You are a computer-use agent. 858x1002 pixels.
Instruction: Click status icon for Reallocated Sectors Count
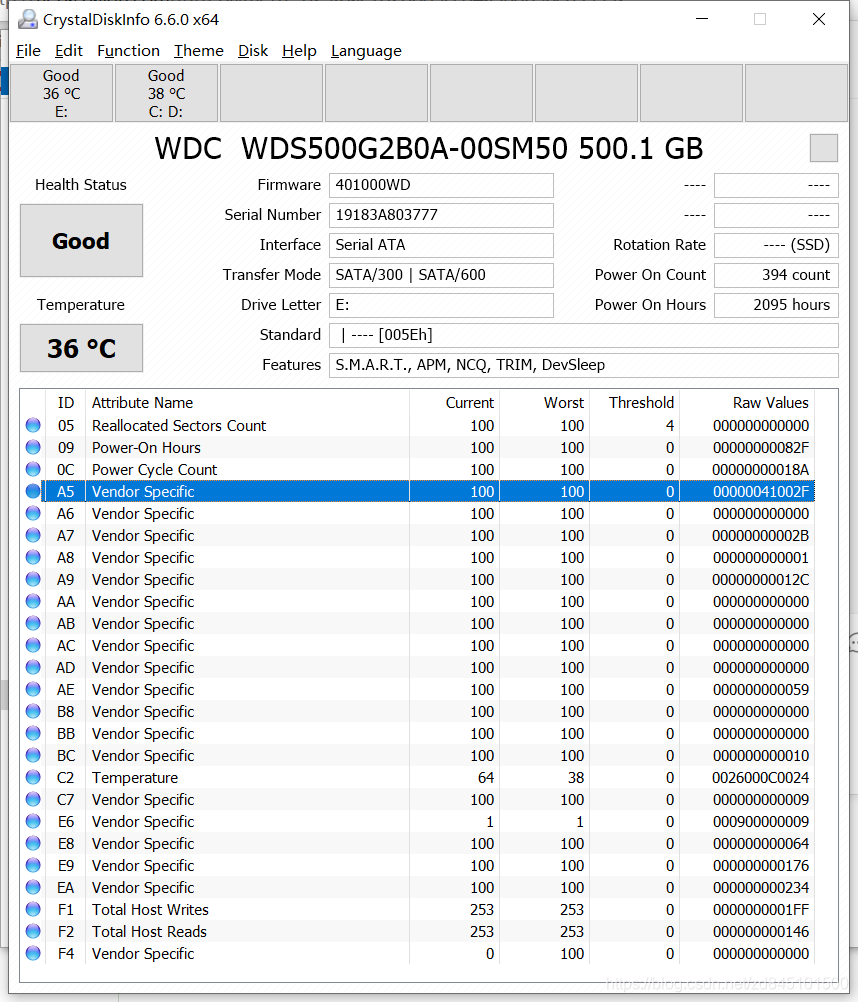click(33, 425)
